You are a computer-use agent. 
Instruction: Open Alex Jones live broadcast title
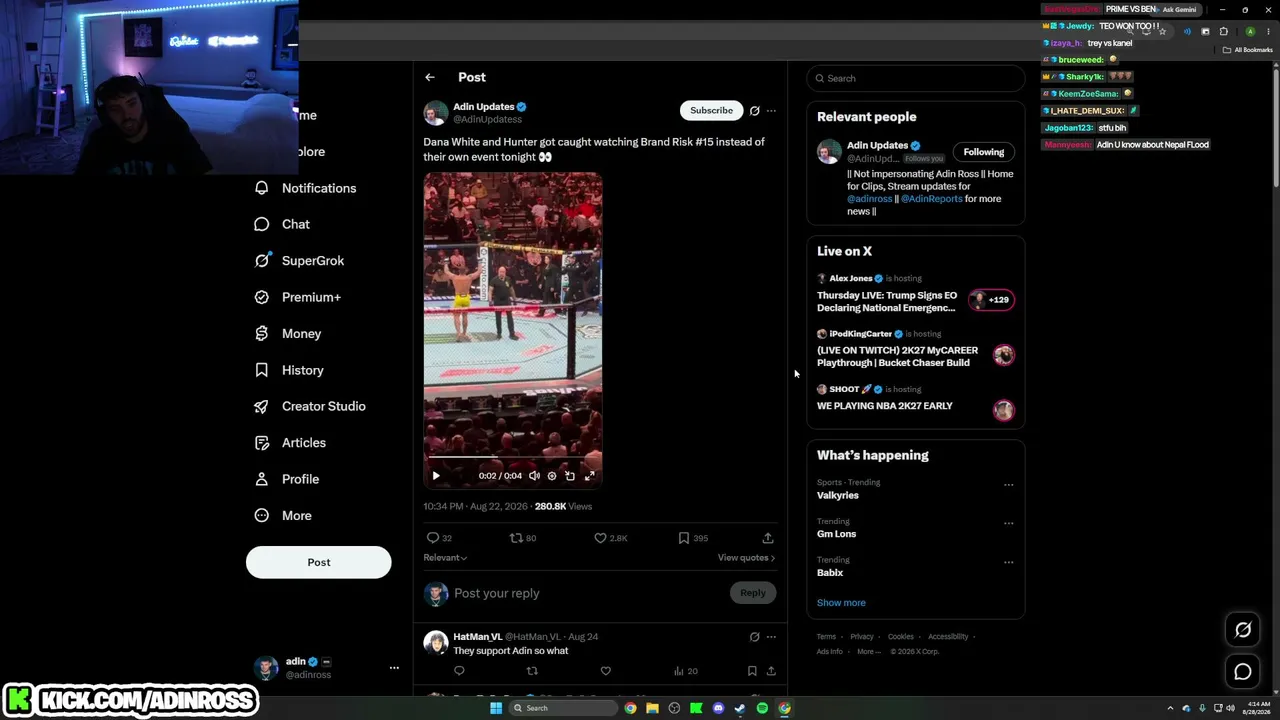[x=887, y=302]
